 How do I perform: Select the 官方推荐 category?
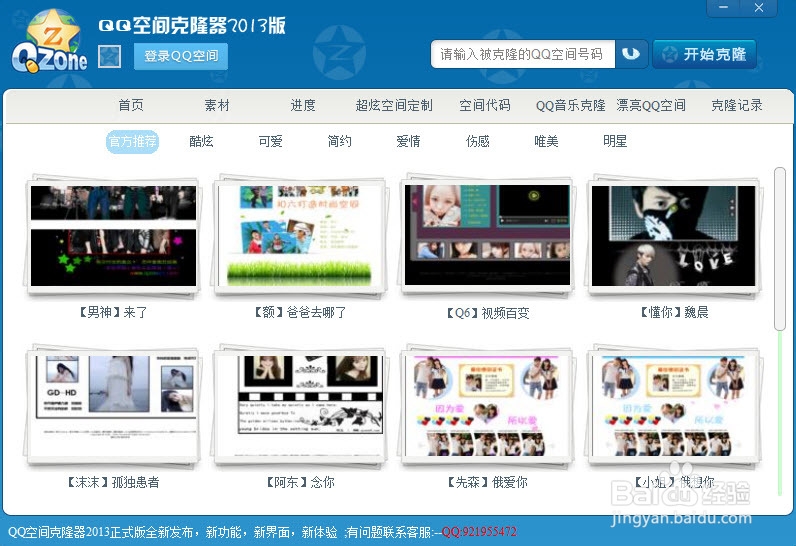(132, 141)
